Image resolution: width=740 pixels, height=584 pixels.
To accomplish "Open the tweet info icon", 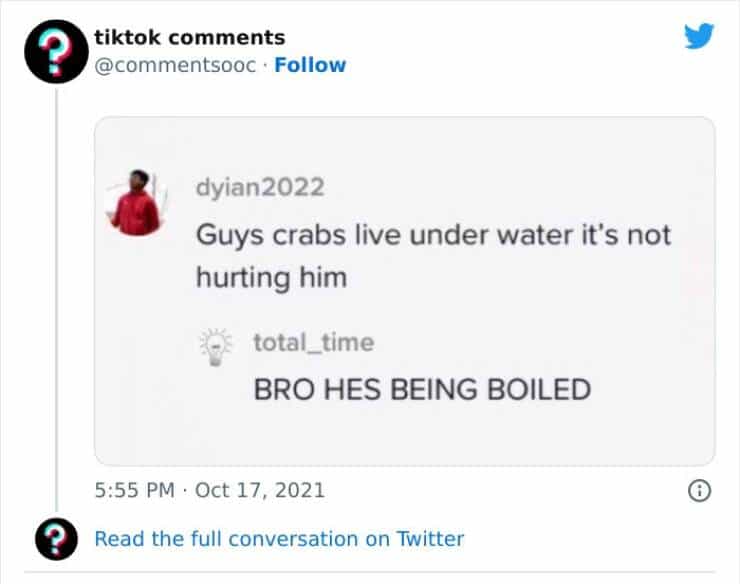I will (701, 491).
